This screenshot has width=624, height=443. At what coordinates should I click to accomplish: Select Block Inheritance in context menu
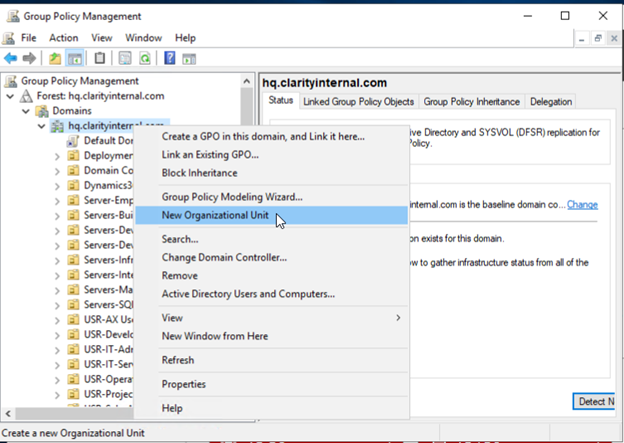pyautogui.click(x=271, y=173)
